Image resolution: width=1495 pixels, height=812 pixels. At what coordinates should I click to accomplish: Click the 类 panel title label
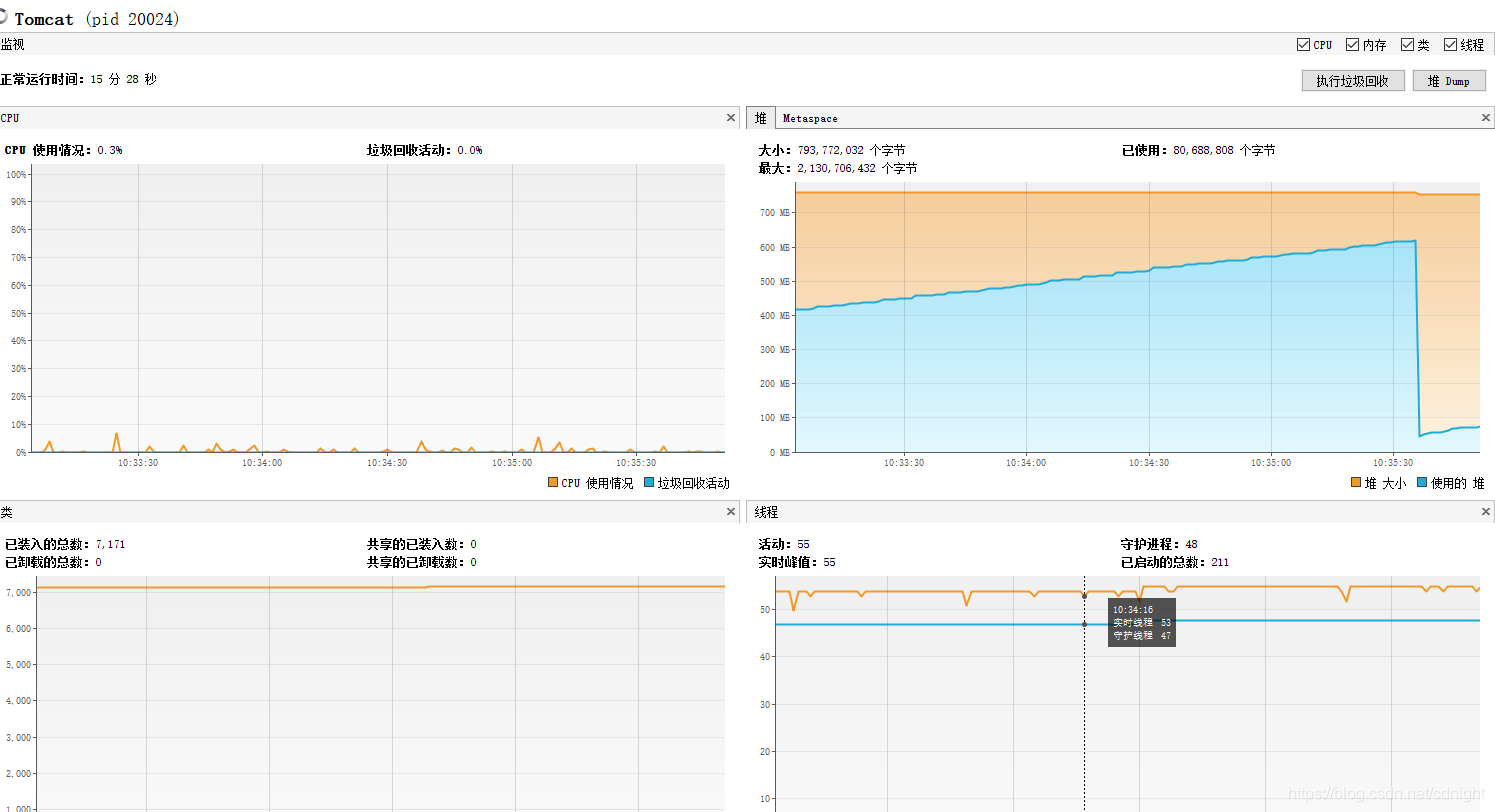coord(6,512)
